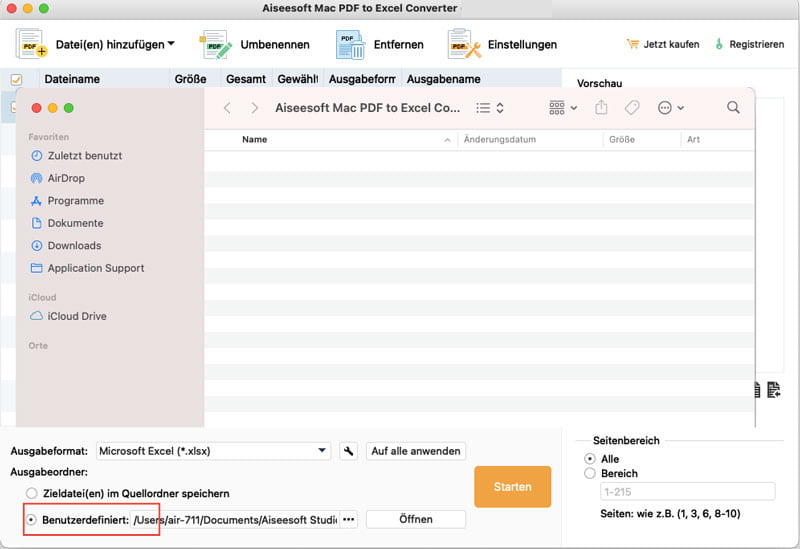The width and height of the screenshot is (800, 549).
Task: Toggle the select-all checkbox in file list header
Action: coord(16,79)
